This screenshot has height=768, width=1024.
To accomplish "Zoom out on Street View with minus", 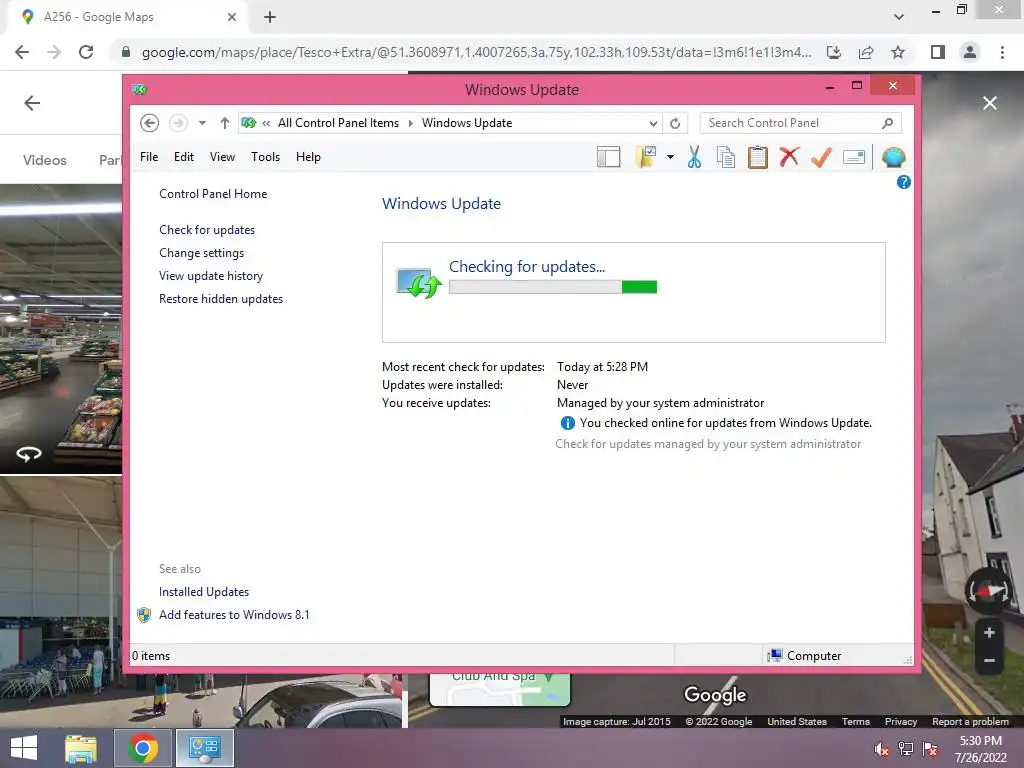I will (x=989, y=660).
